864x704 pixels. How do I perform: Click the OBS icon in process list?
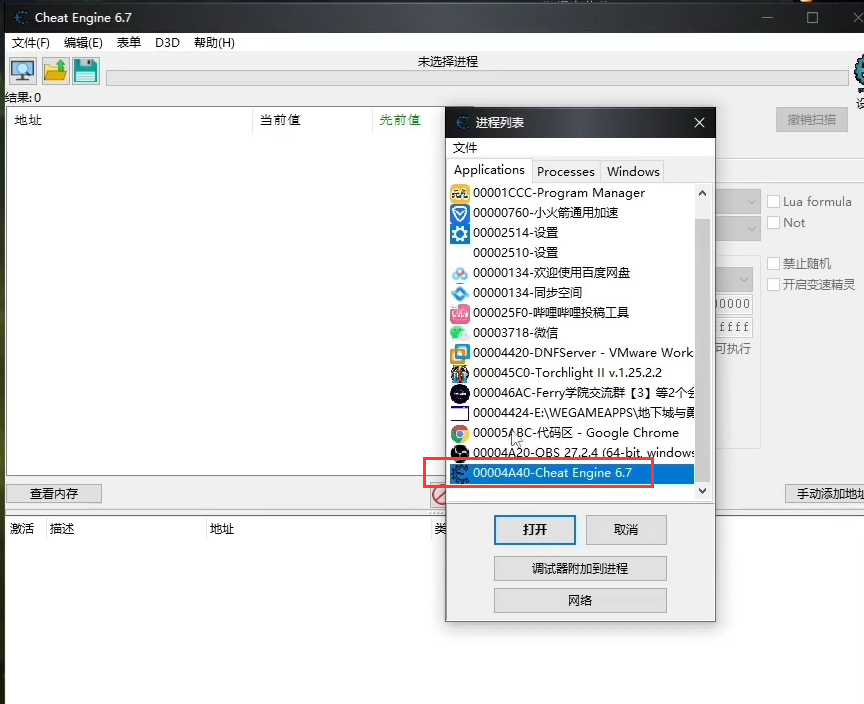(460, 453)
